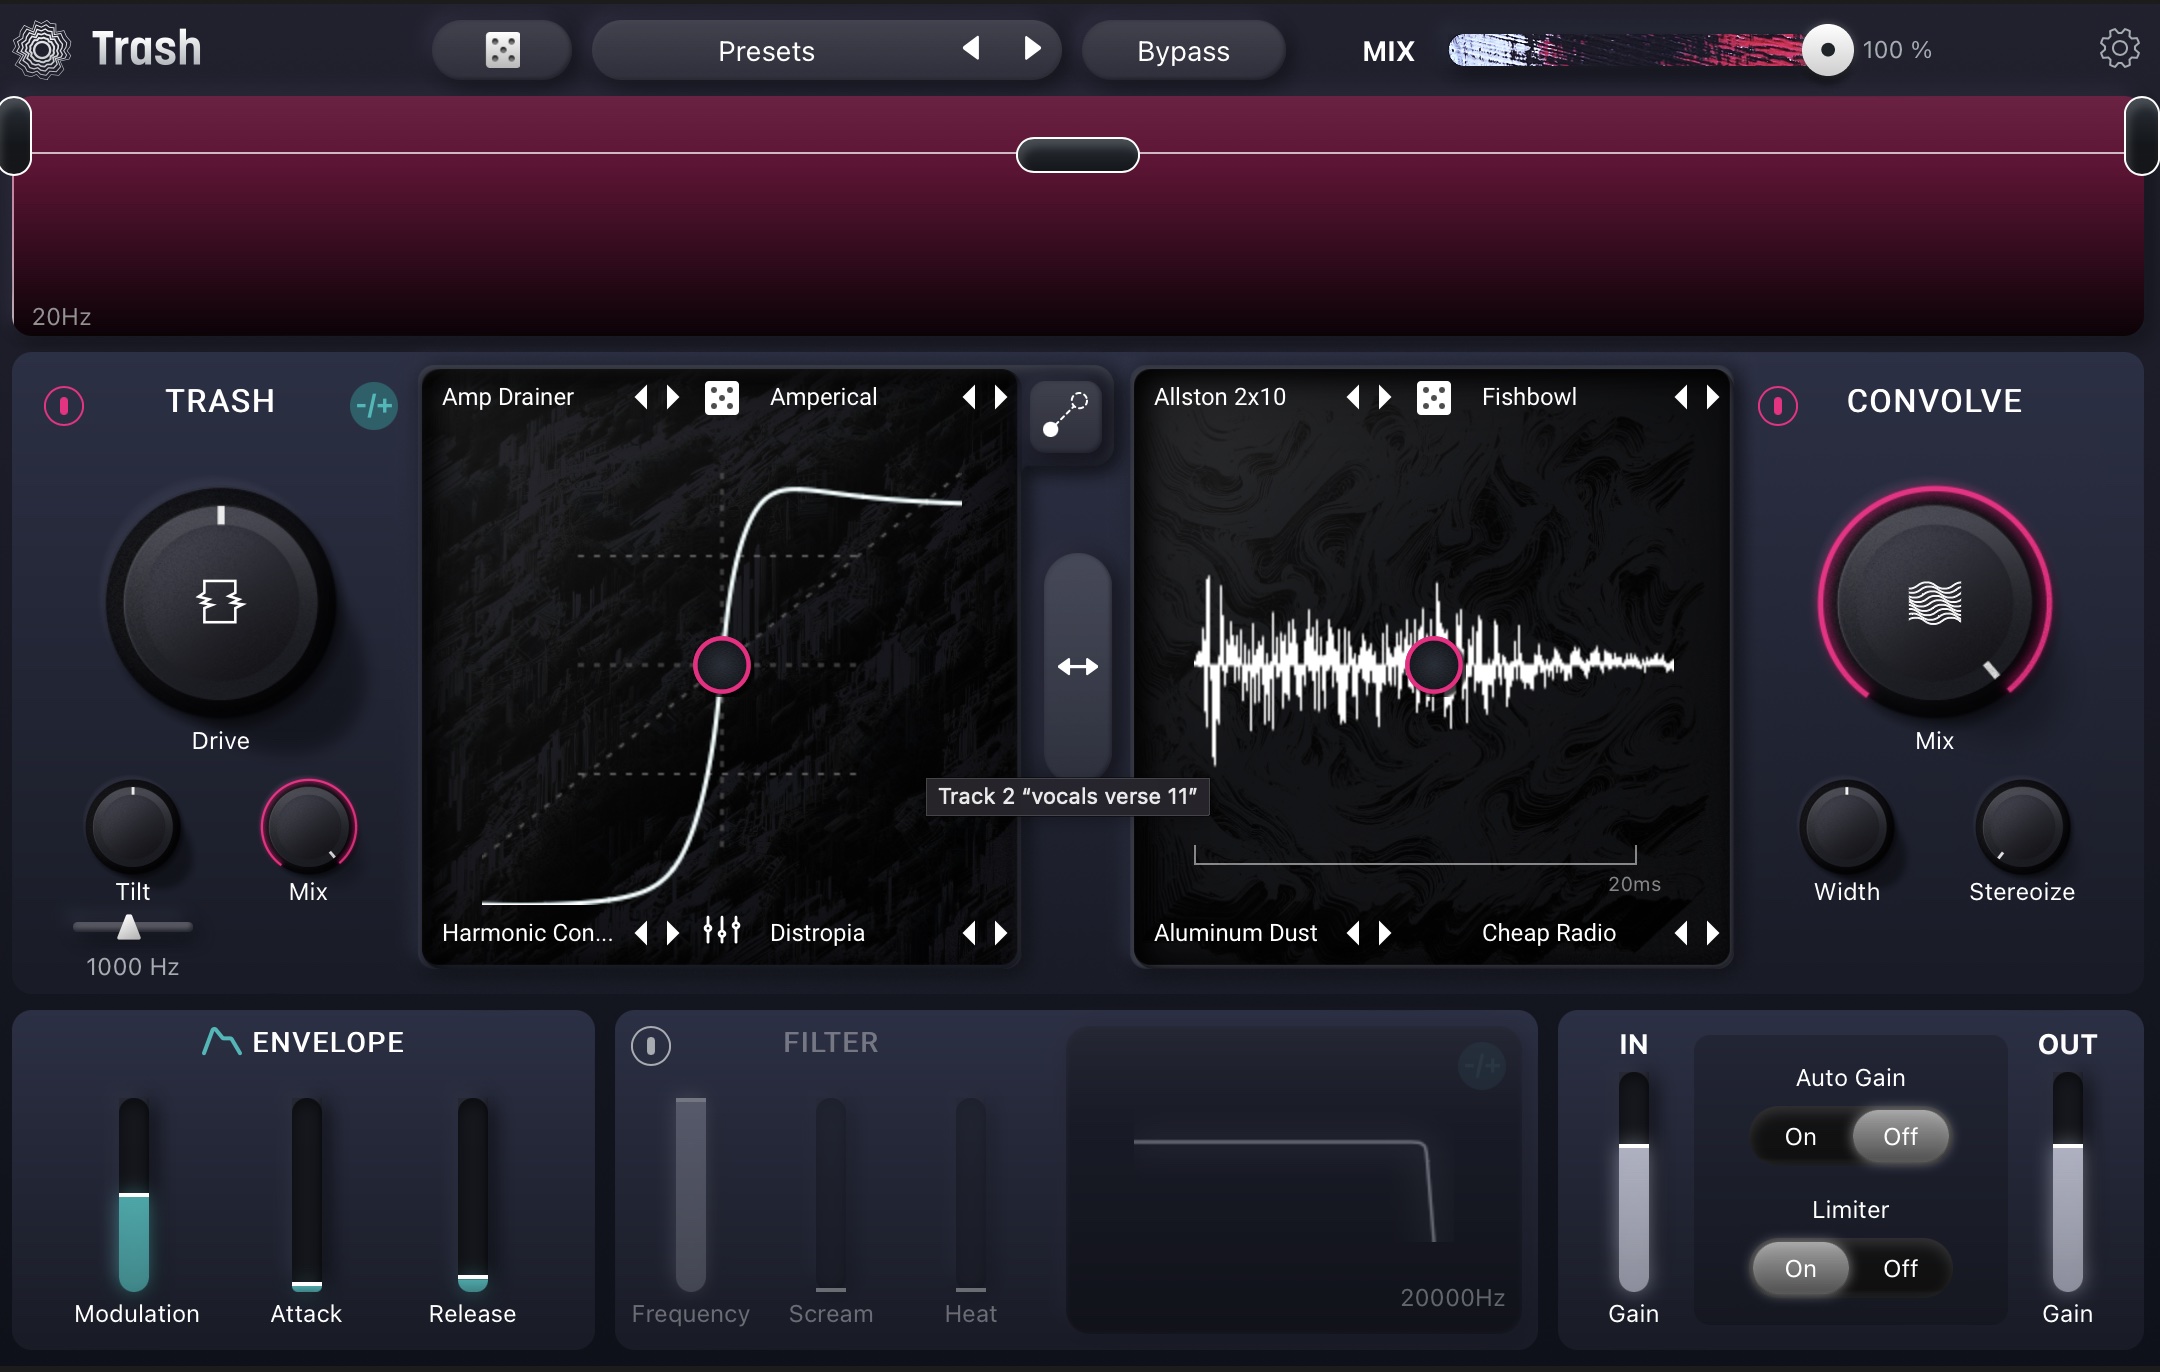
Task: Click the filter response curve display
Action: point(1293,1178)
